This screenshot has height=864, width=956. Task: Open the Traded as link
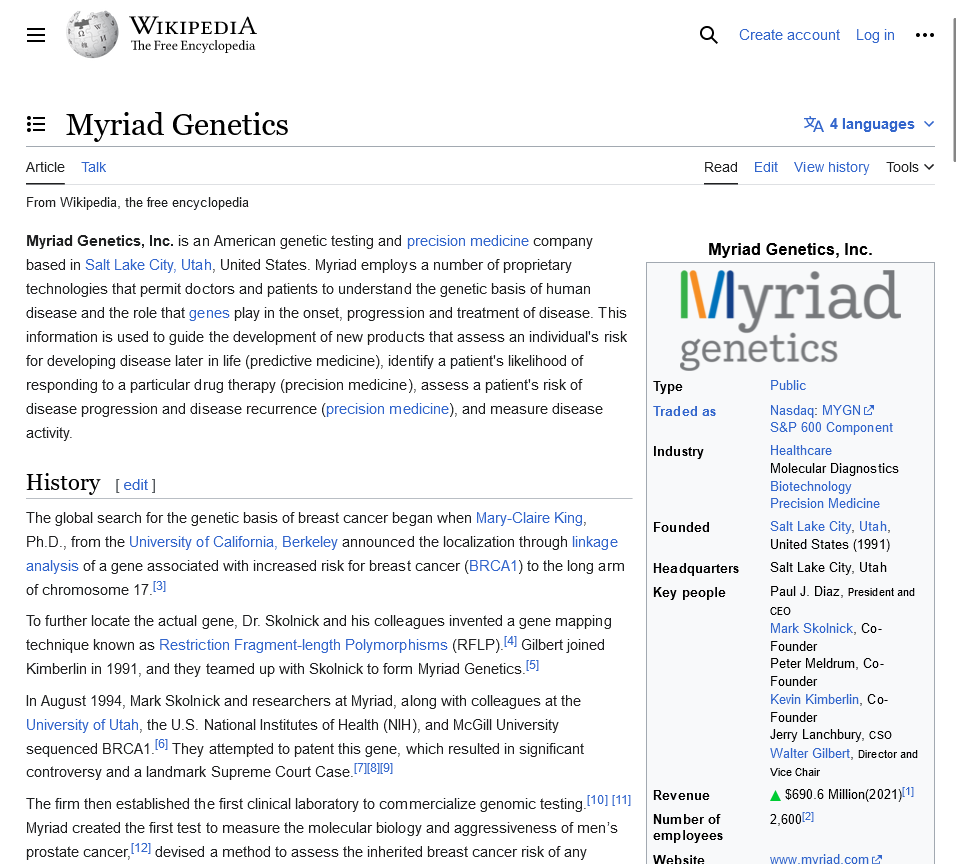point(684,412)
